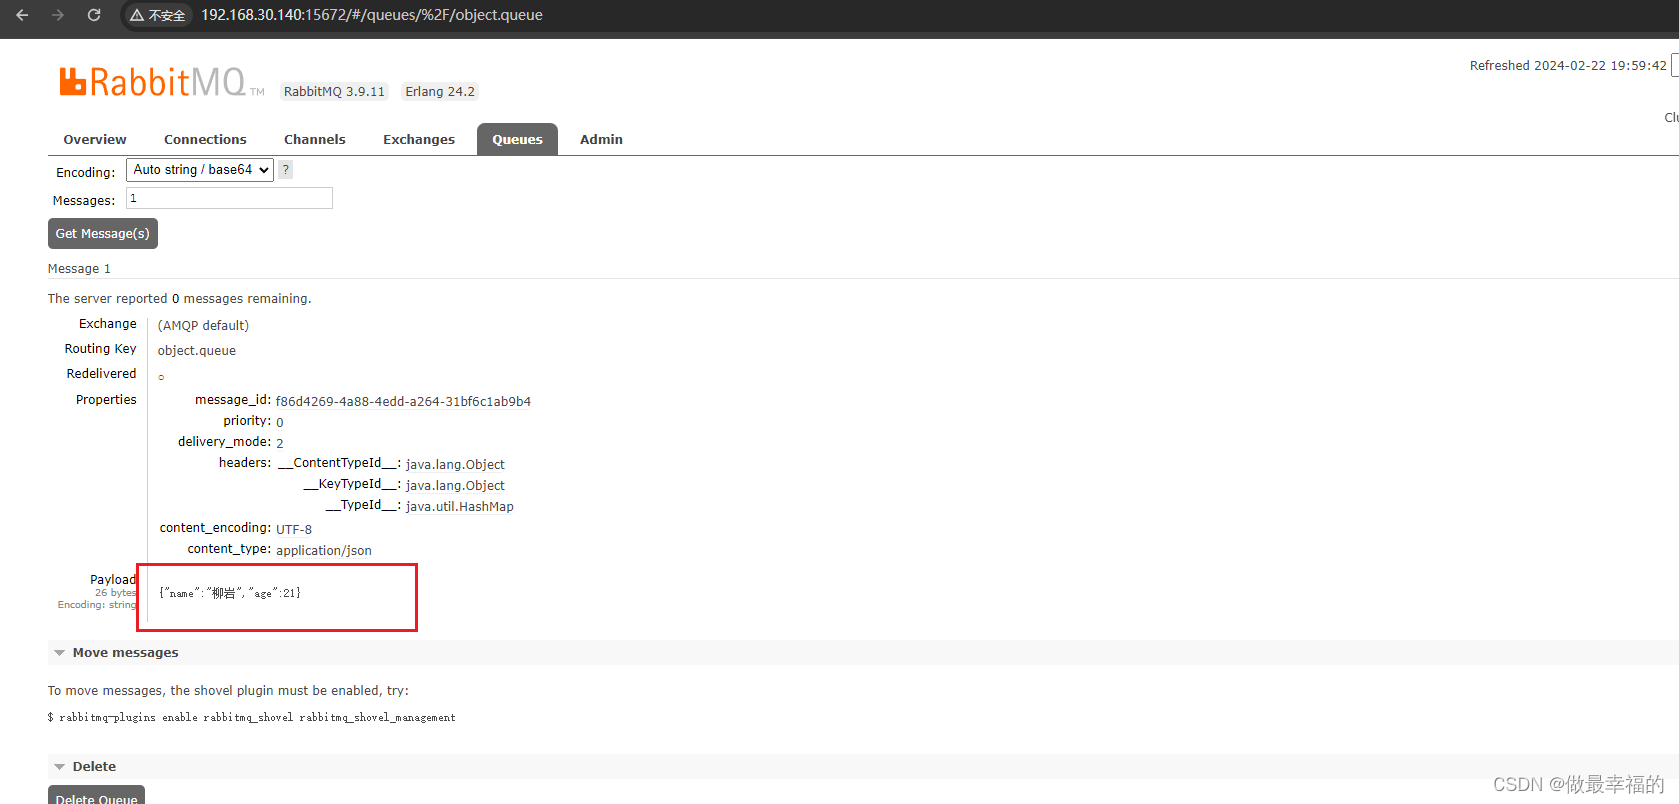The image size is (1679, 804).
Task: Click the Redelivered indicator circle
Action: (x=161, y=377)
